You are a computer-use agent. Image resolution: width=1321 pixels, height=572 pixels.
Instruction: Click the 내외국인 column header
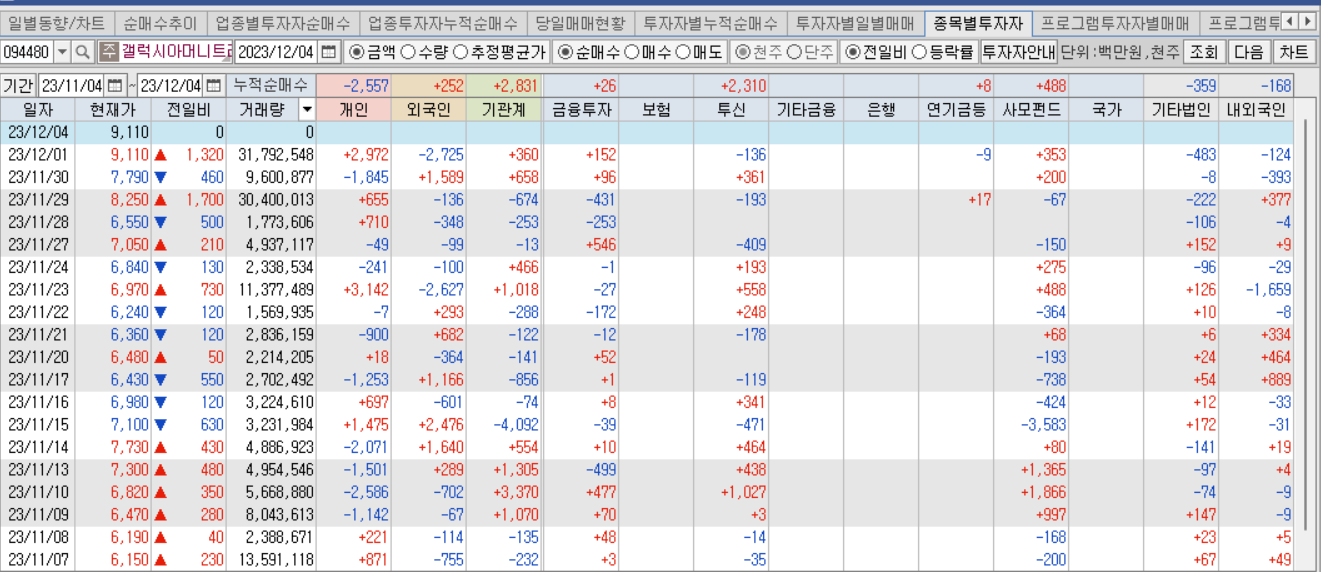coord(1256,110)
